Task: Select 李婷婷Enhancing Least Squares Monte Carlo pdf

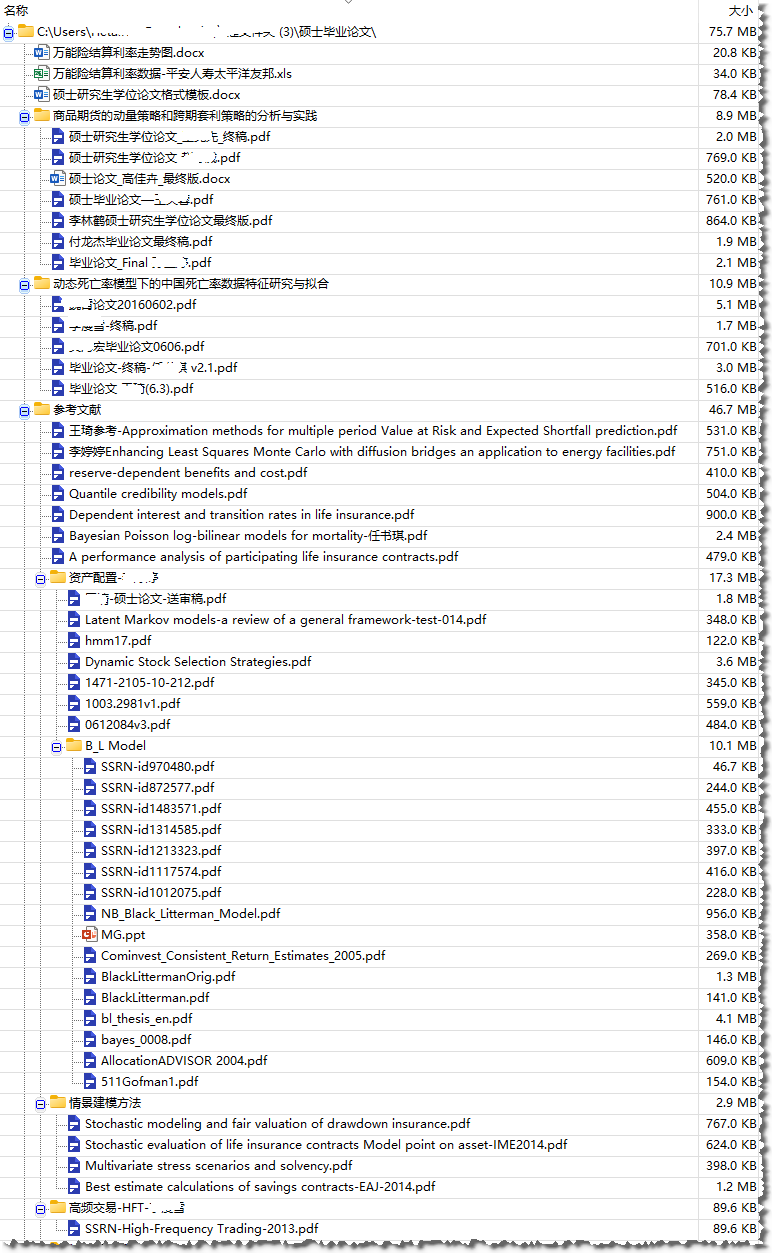Action: pyautogui.click(x=372, y=451)
